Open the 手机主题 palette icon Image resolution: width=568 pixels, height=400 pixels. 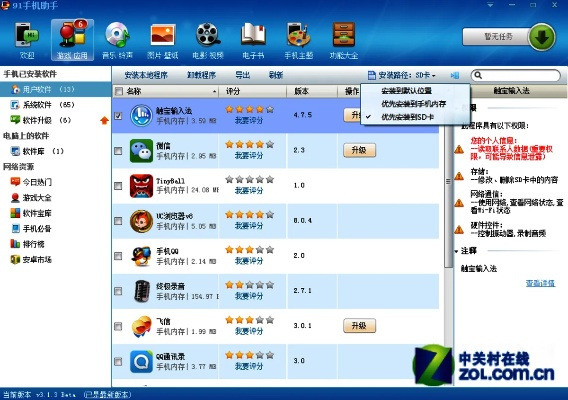(x=298, y=39)
